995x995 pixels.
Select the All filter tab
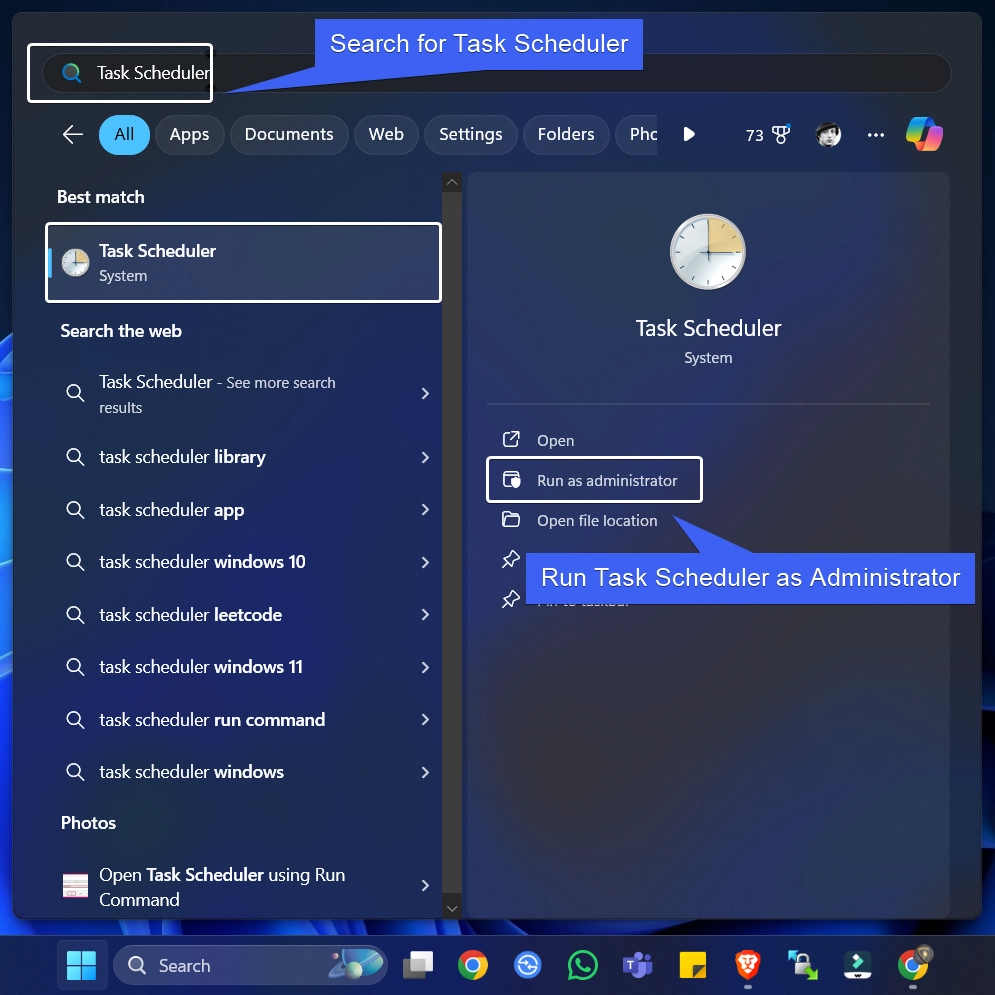tap(124, 135)
